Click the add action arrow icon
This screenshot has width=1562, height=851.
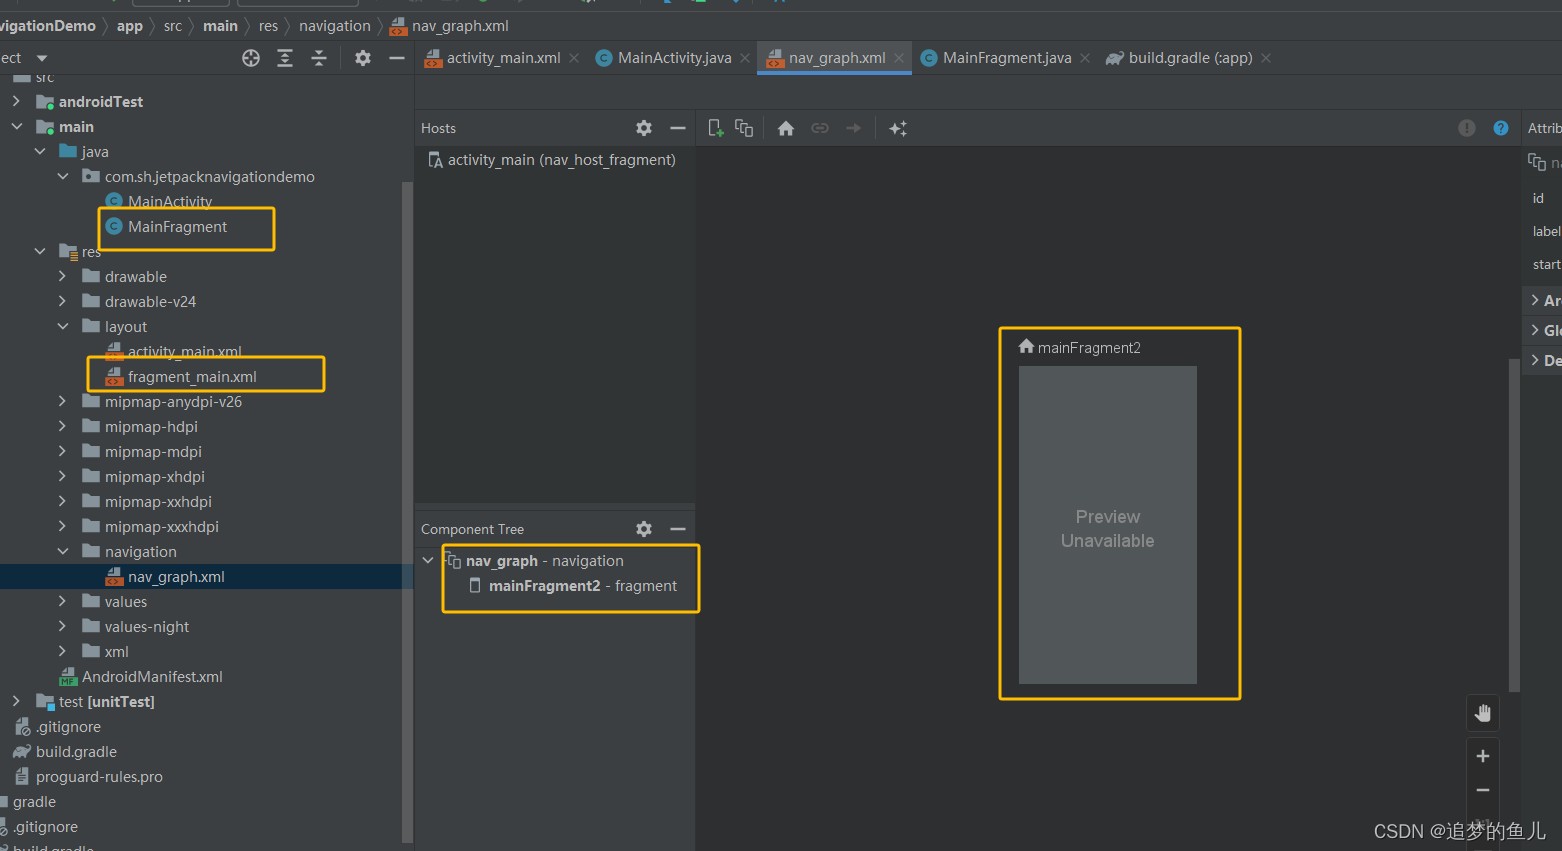click(x=853, y=128)
